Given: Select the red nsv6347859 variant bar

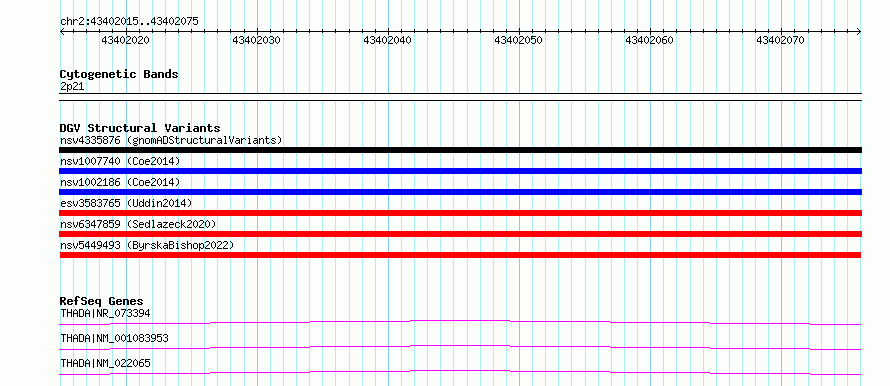Looking at the screenshot, I should [x=460, y=234].
